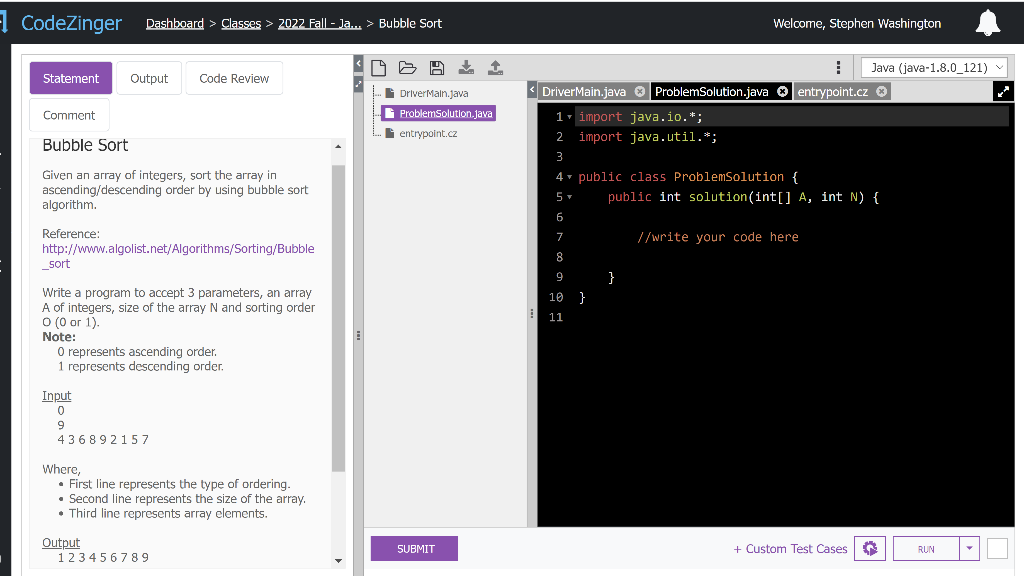Image resolution: width=1024 pixels, height=576 pixels.
Task: Open the three-dot editor options menu
Action: tap(838, 68)
